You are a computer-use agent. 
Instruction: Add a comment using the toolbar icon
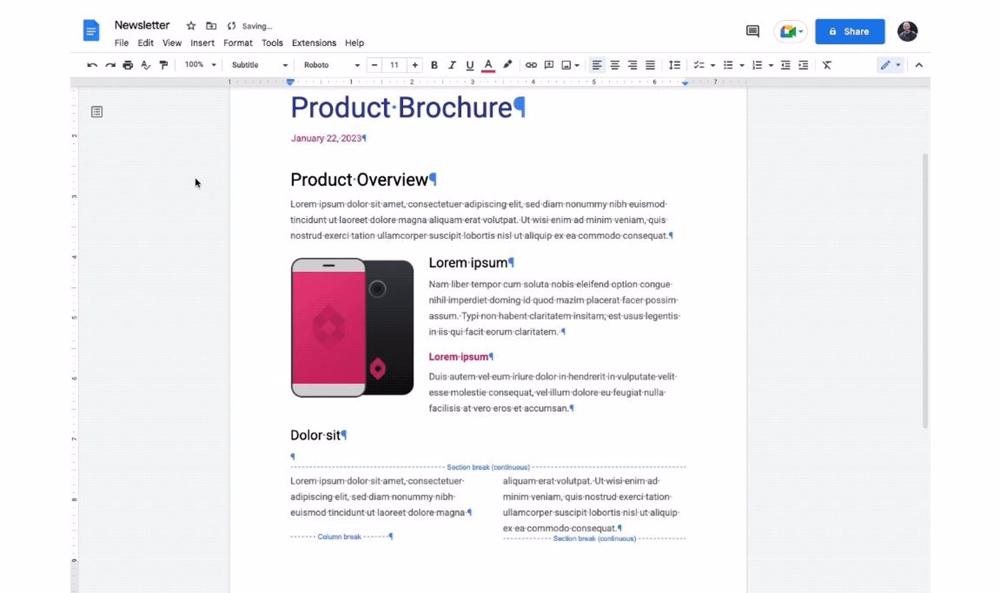click(549, 64)
